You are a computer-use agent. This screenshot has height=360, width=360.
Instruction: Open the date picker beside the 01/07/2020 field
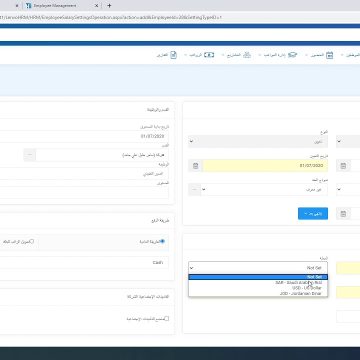click(x=196, y=166)
